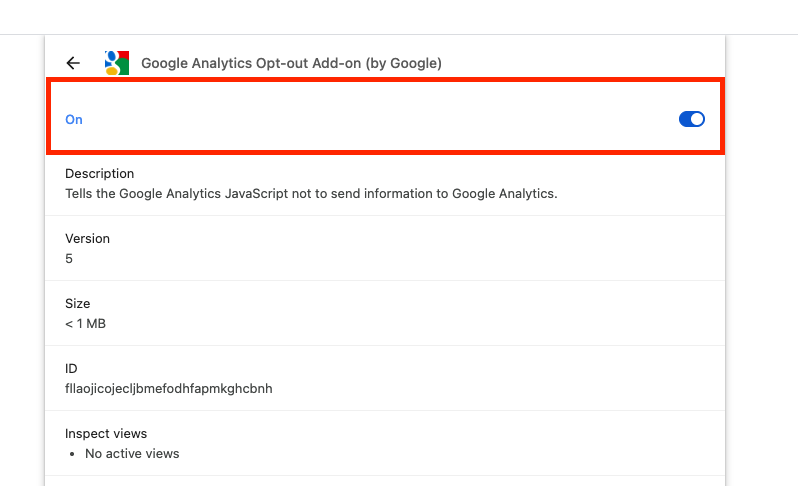Click the Google Analytics Opt-out extension logo
The image size is (798, 486).
click(117, 63)
